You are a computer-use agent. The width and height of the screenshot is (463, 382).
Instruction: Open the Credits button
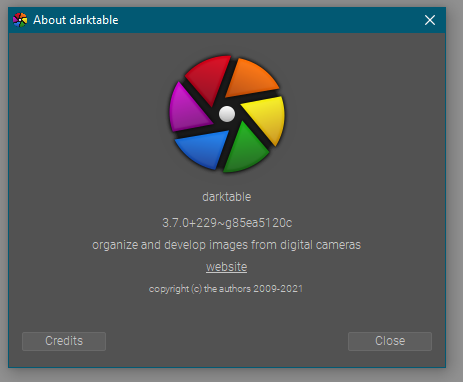[x=64, y=341]
